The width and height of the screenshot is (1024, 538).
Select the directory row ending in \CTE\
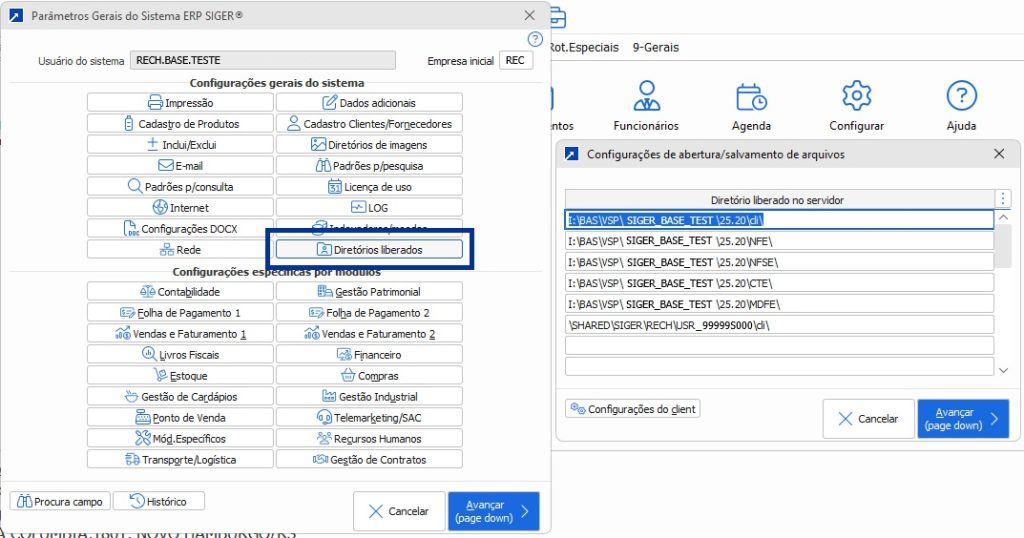point(779,283)
